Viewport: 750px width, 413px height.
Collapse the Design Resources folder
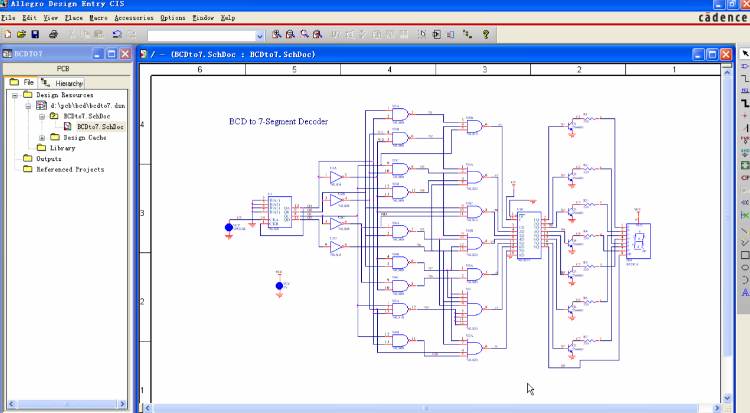click(x=14, y=94)
